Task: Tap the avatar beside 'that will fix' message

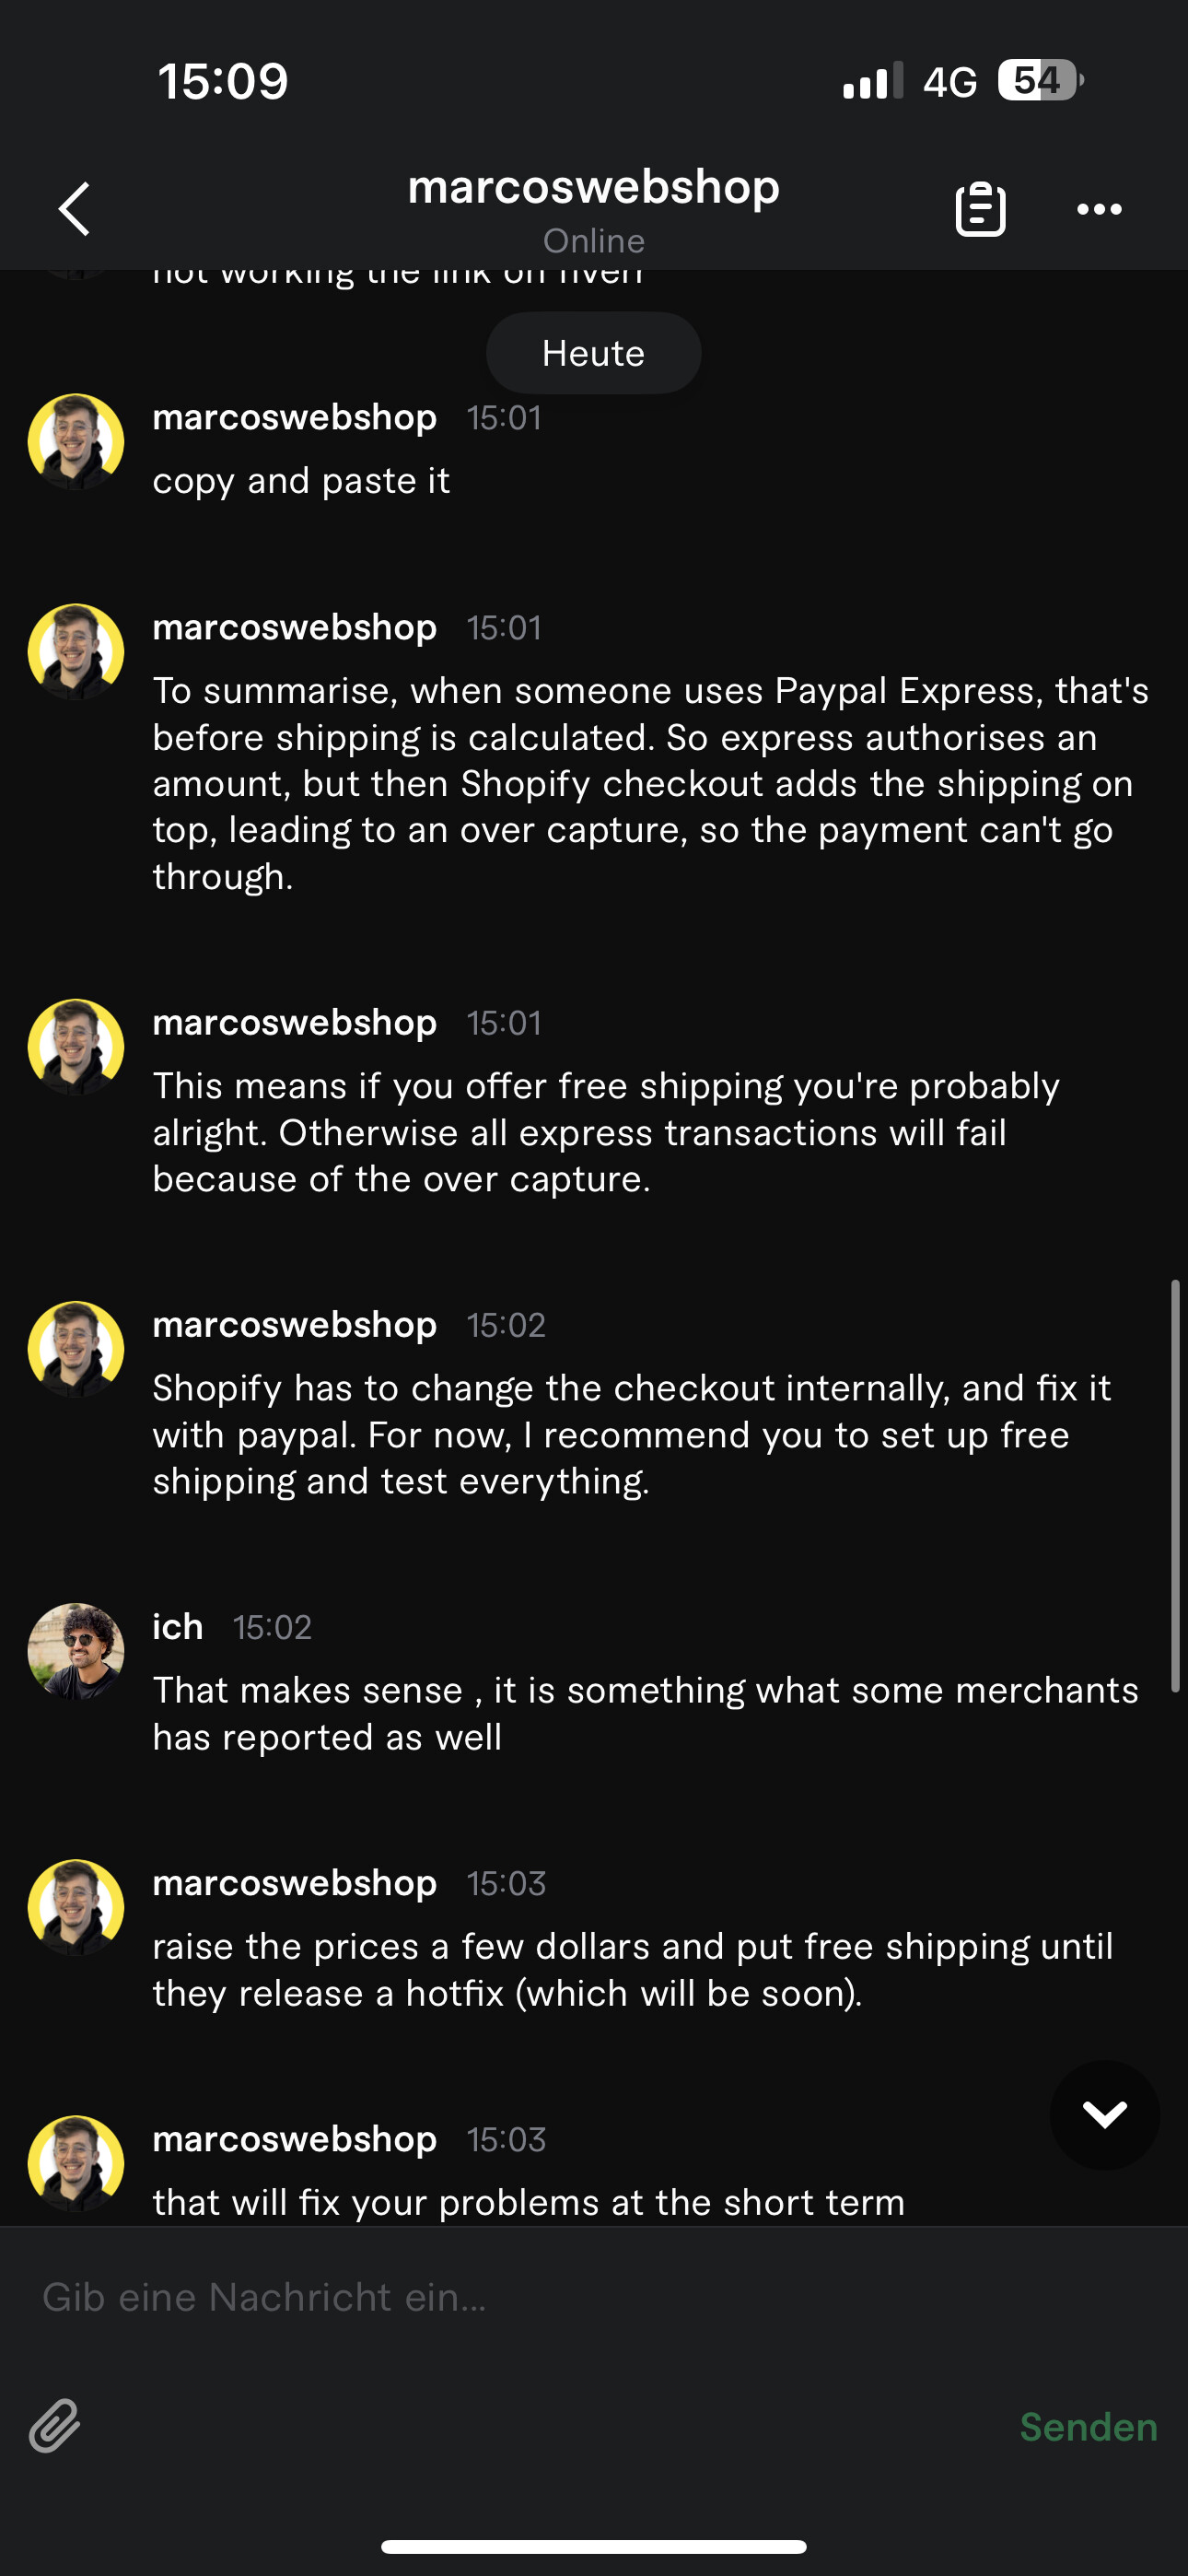Action: coord(76,2163)
